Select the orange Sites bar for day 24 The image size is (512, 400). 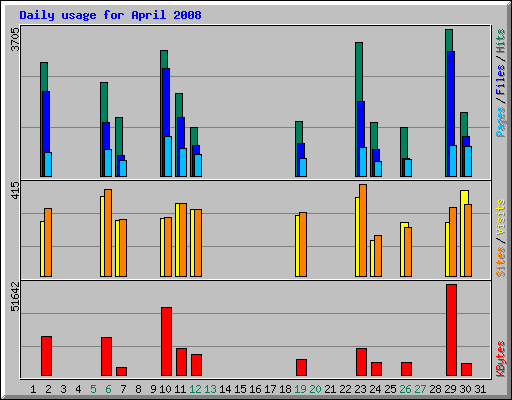pyautogui.click(x=378, y=256)
